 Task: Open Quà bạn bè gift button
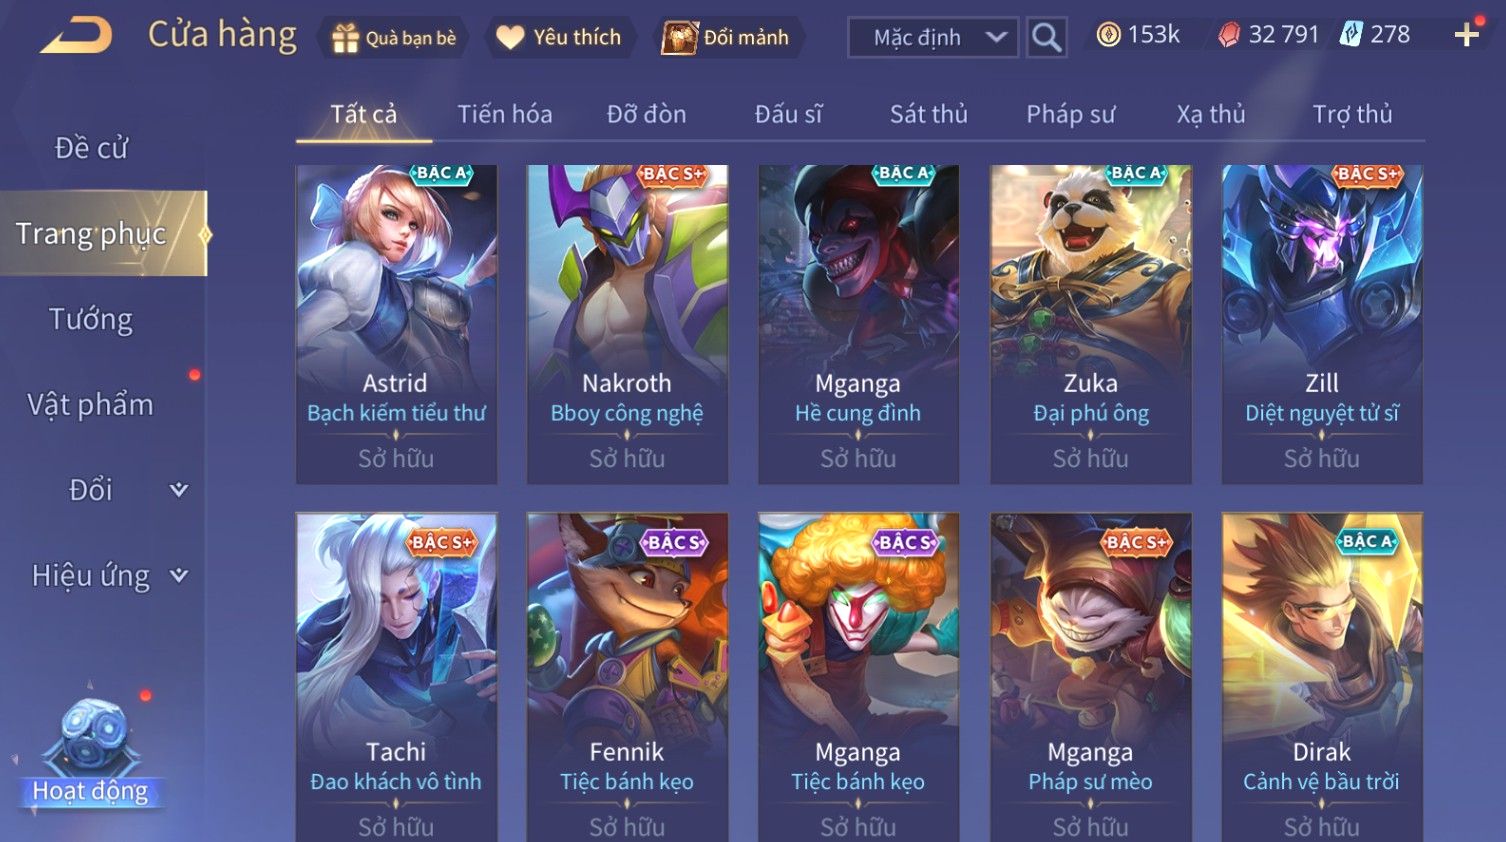tap(393, 38)
